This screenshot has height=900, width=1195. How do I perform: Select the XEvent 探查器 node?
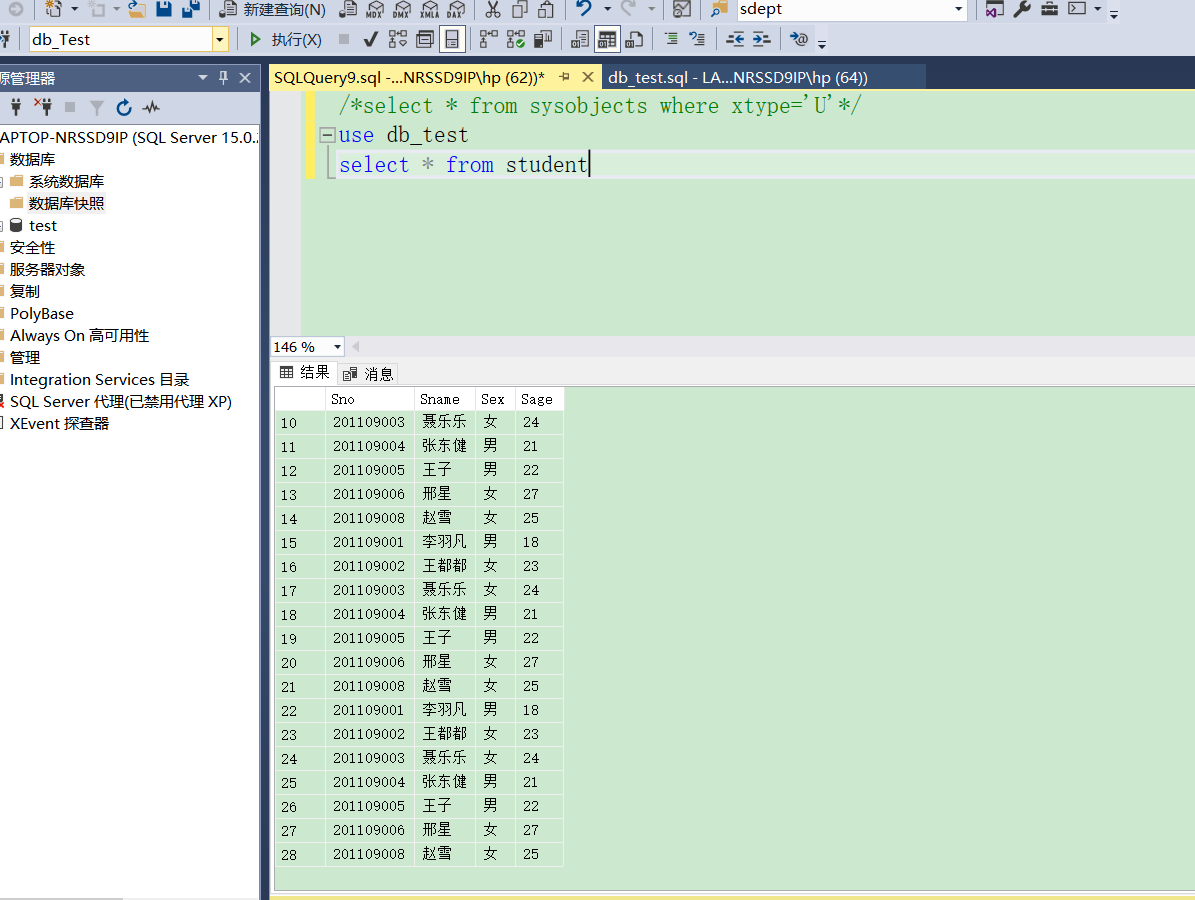coord(59,424)
